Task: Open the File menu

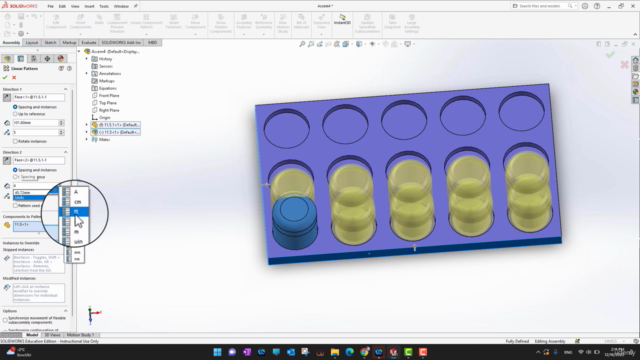Action: [x=50, y=6]
